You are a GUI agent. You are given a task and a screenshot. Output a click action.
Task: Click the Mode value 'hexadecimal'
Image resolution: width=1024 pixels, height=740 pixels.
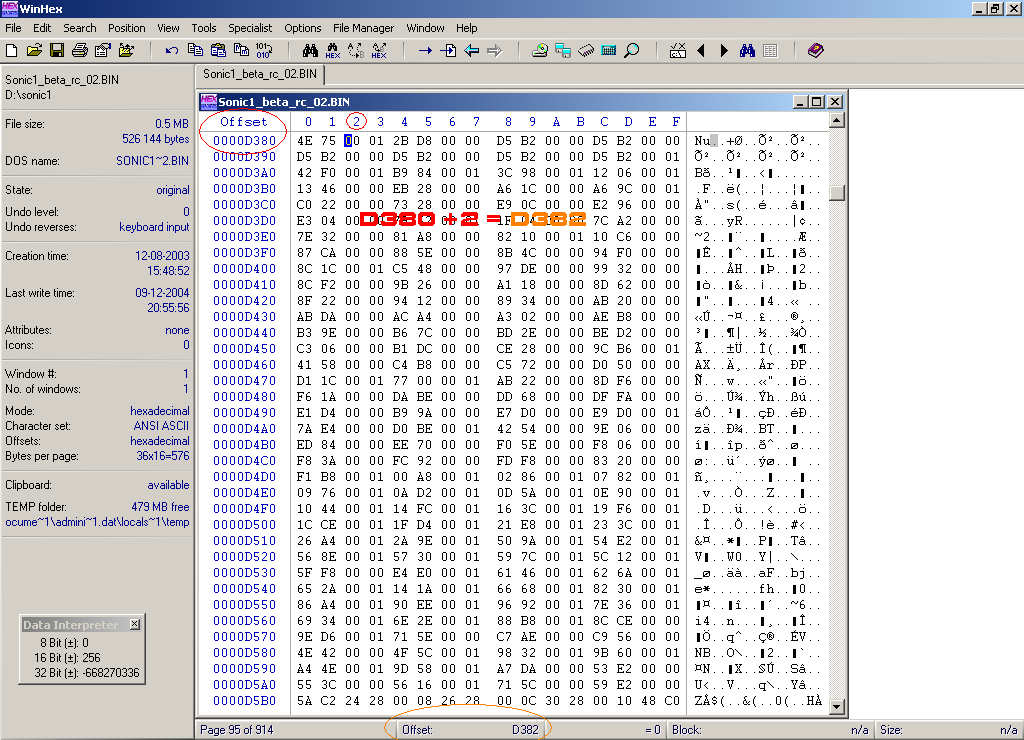point(159,411)
